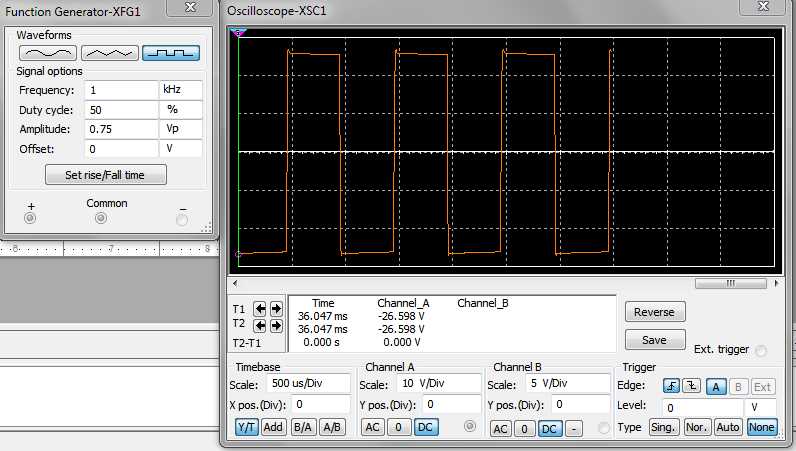Click the trigger Level value field
The width and height of the screenshot is (796, 451).
coord(703,407)
